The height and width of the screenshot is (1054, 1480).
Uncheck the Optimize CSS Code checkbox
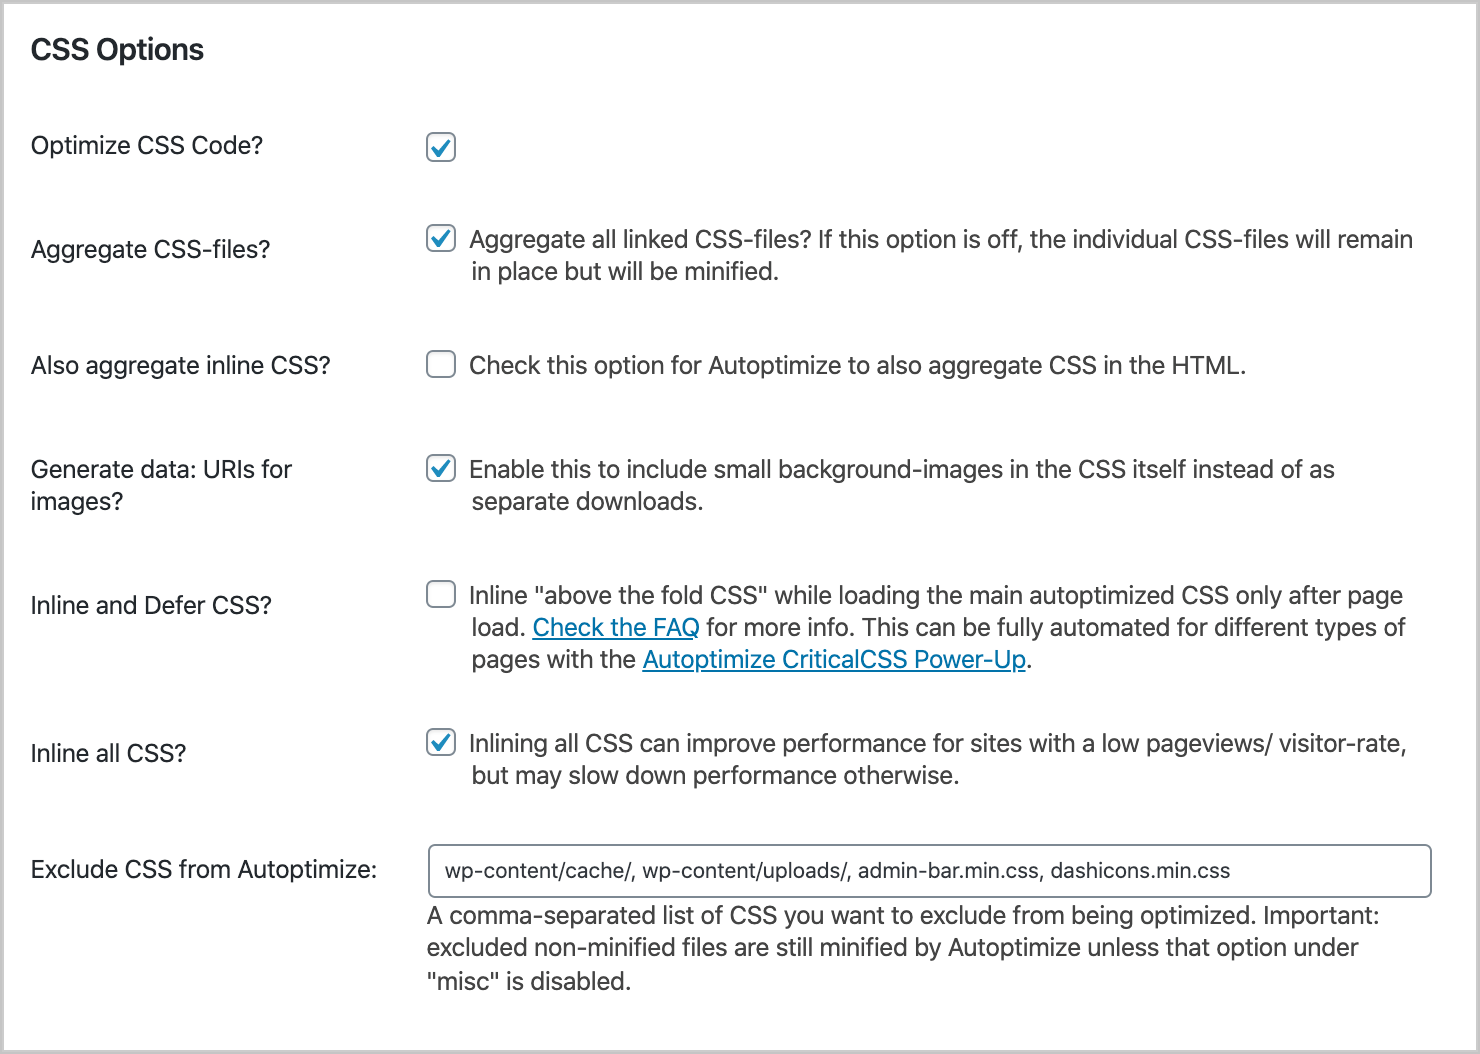point(440,147)
